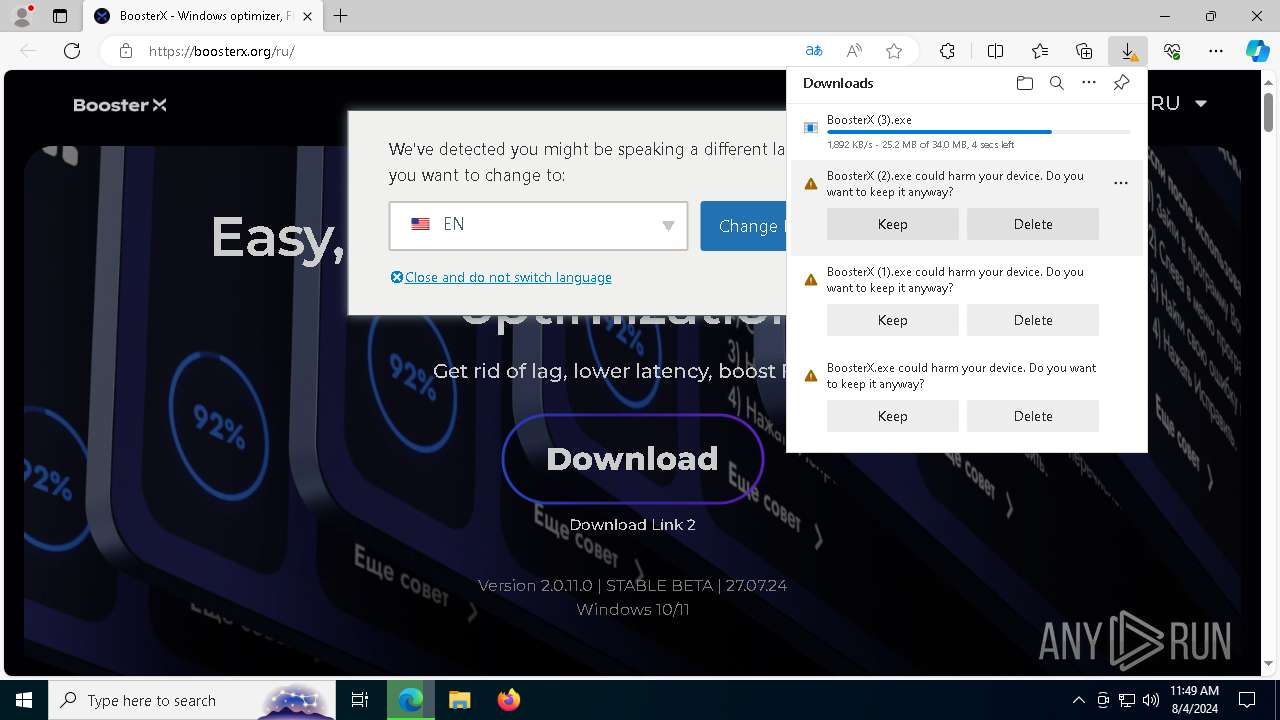Open the Extensions puzzle icon
Screen dimensions: 1280x720
947,51
